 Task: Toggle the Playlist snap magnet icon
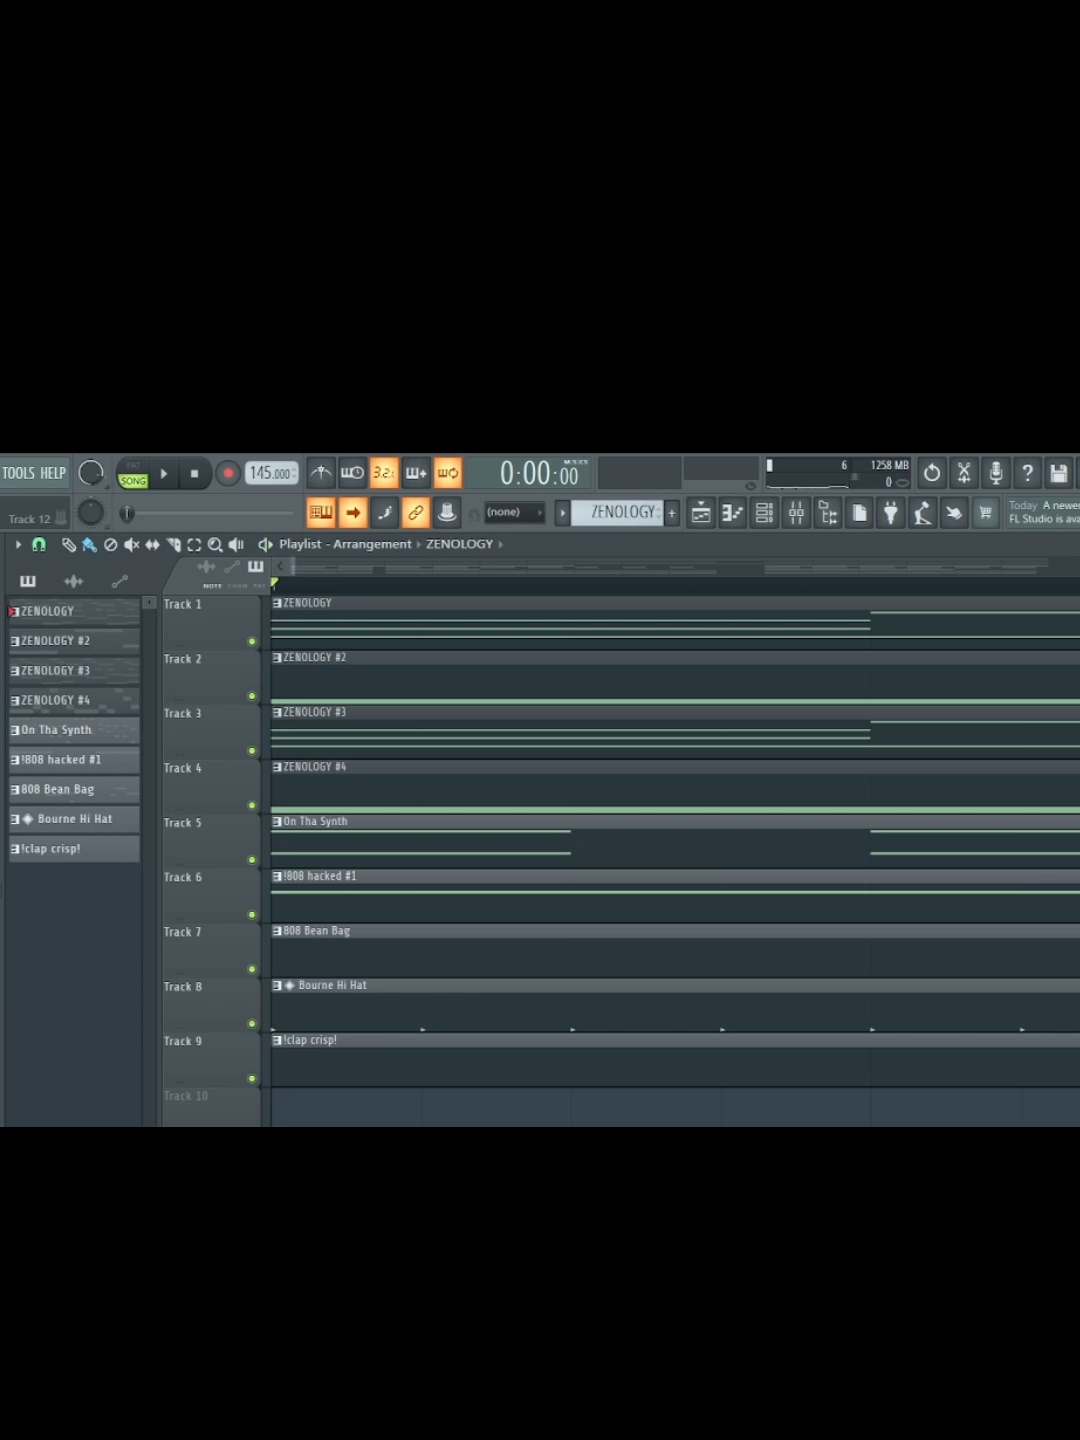tap(39, 544)
